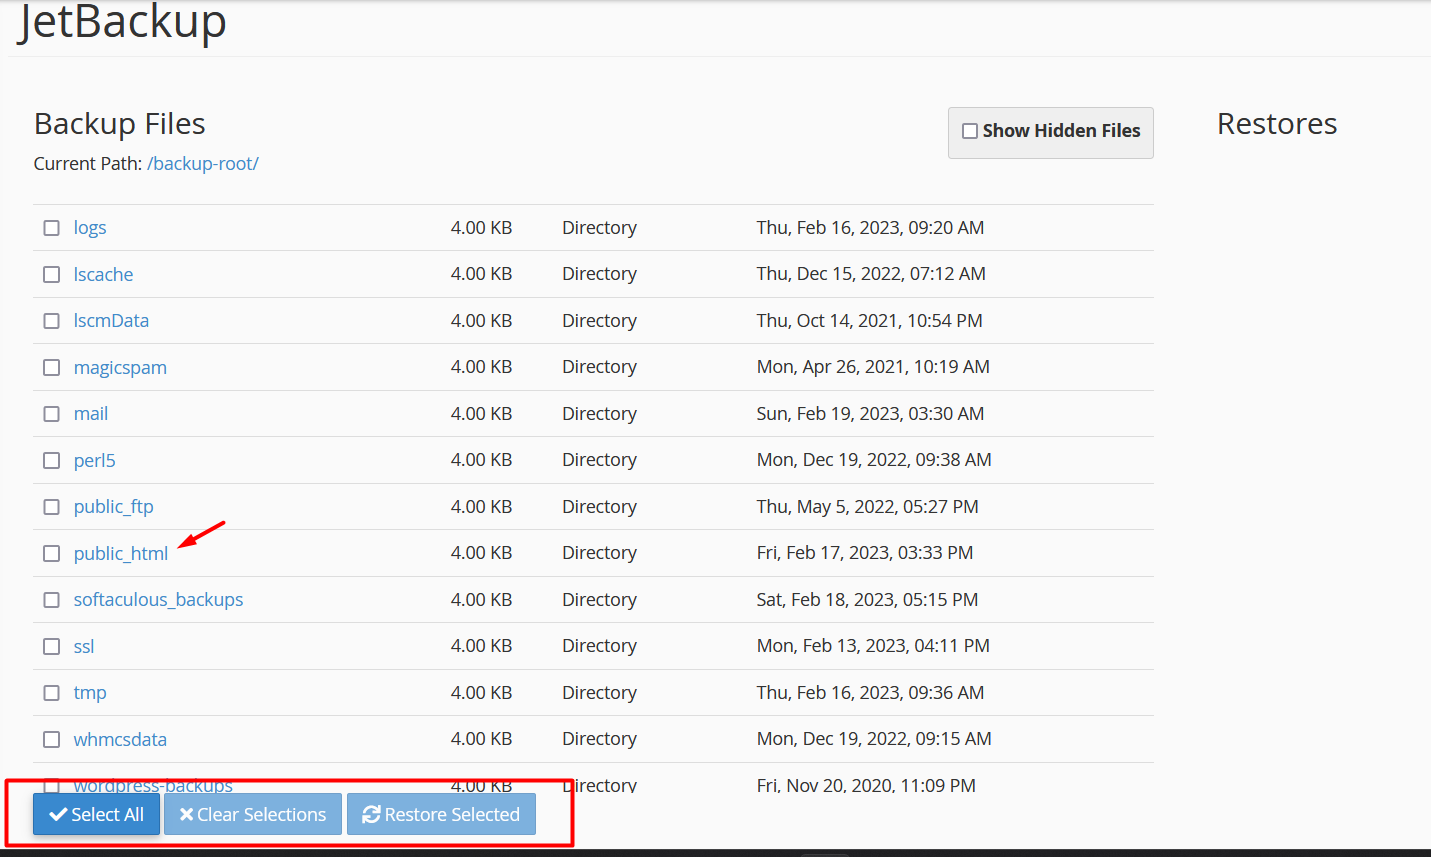Navigate to the /backup-root/ breadcrumb path
The width and height of the screenshot is (1431, 857).
[203, 163]
